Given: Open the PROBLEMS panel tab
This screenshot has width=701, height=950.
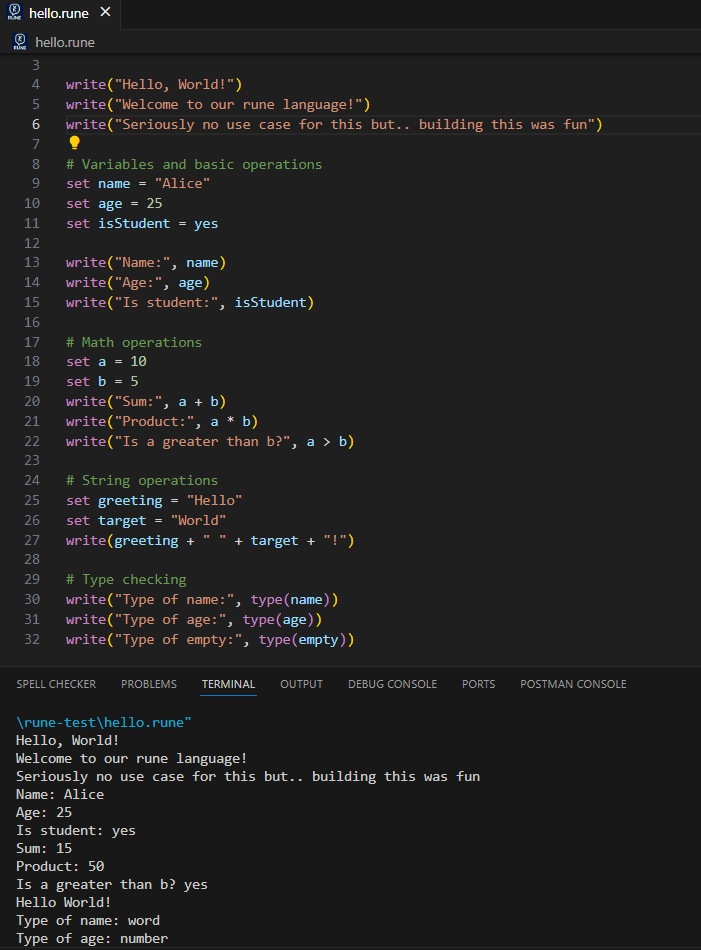Looking at the screenshot, I should coord(149,684).
